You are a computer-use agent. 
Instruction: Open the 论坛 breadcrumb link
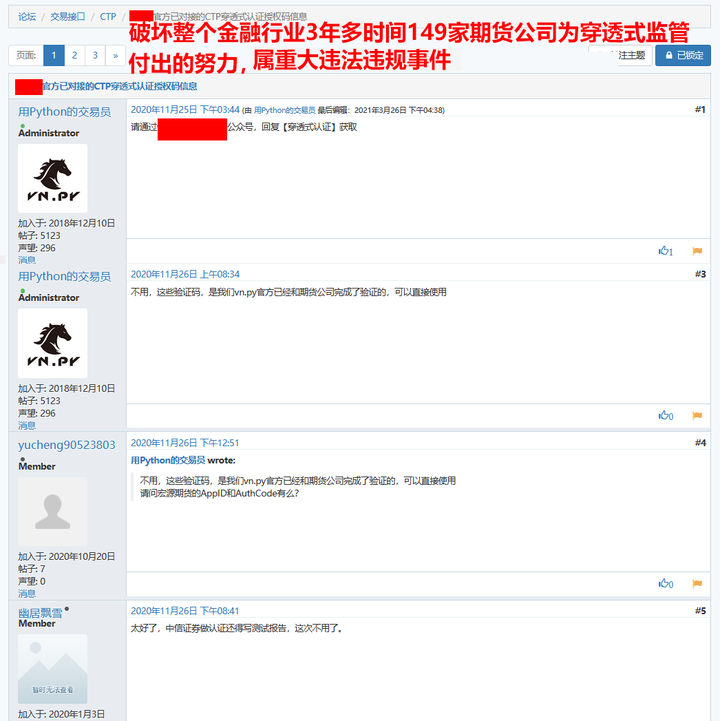click(27, 17)
